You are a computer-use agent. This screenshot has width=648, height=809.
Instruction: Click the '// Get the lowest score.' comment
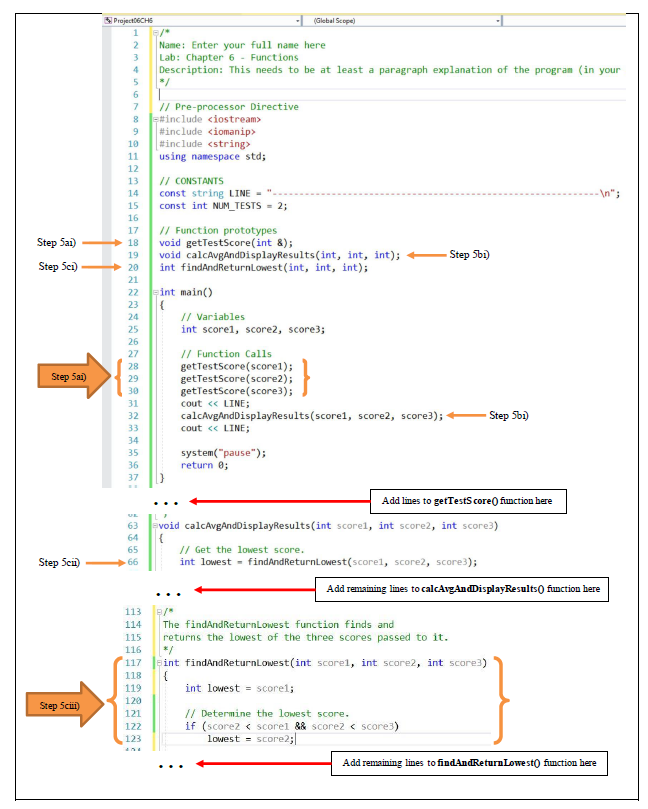tap(242, 550)
